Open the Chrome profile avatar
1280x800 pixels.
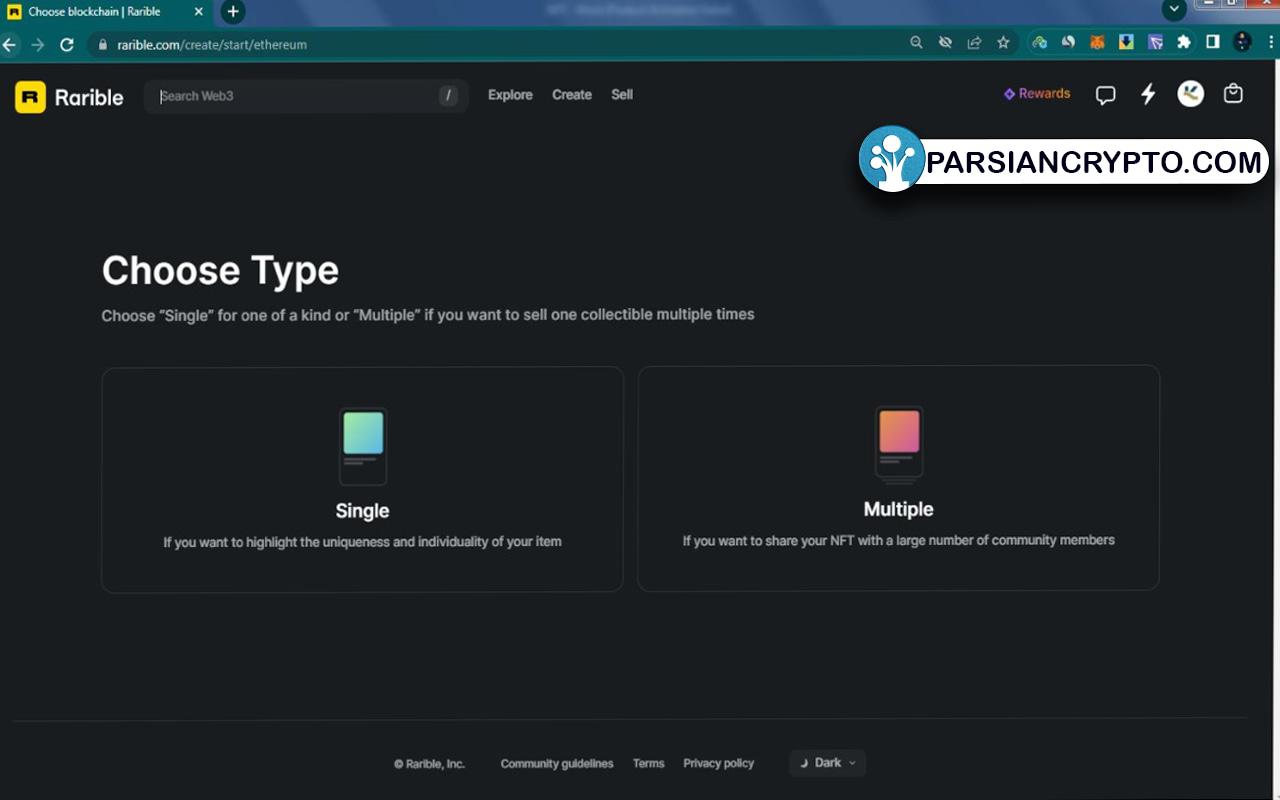click(x=1243, y=42)
